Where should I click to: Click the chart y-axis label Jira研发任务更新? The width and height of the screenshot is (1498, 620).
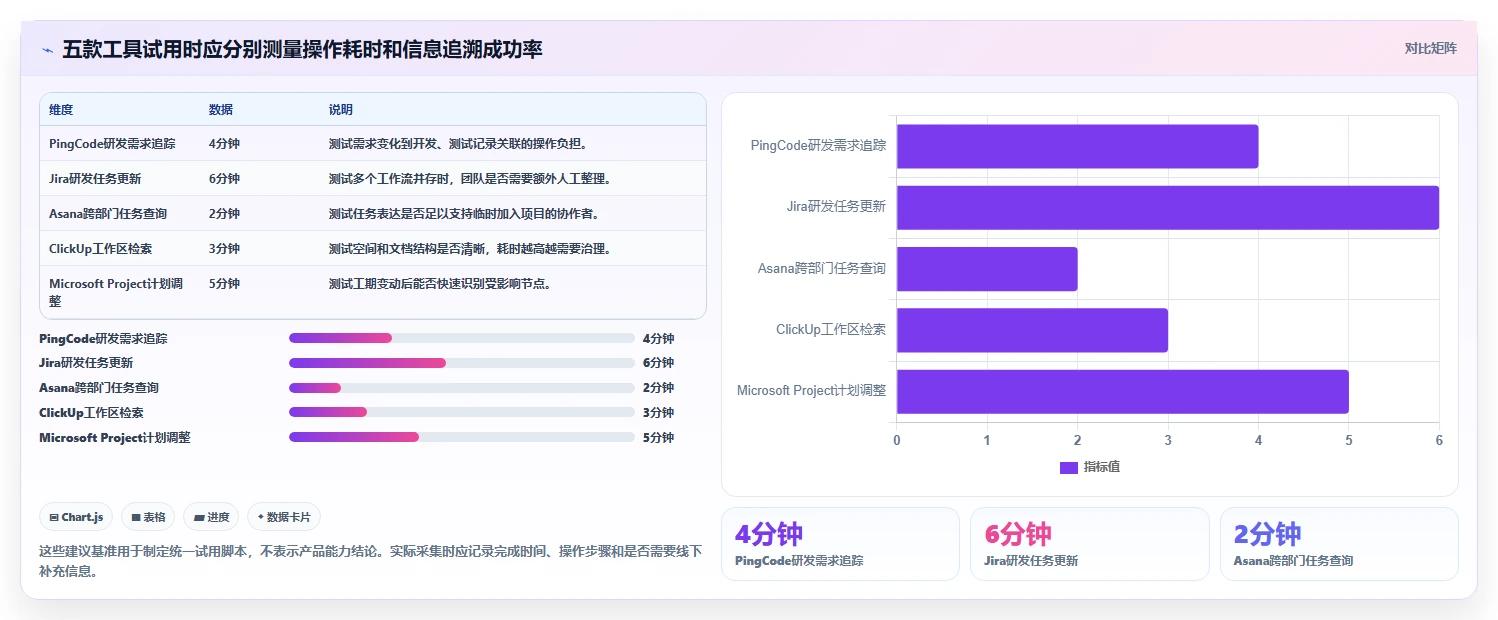pyautogui.click(x=836, y=207)
